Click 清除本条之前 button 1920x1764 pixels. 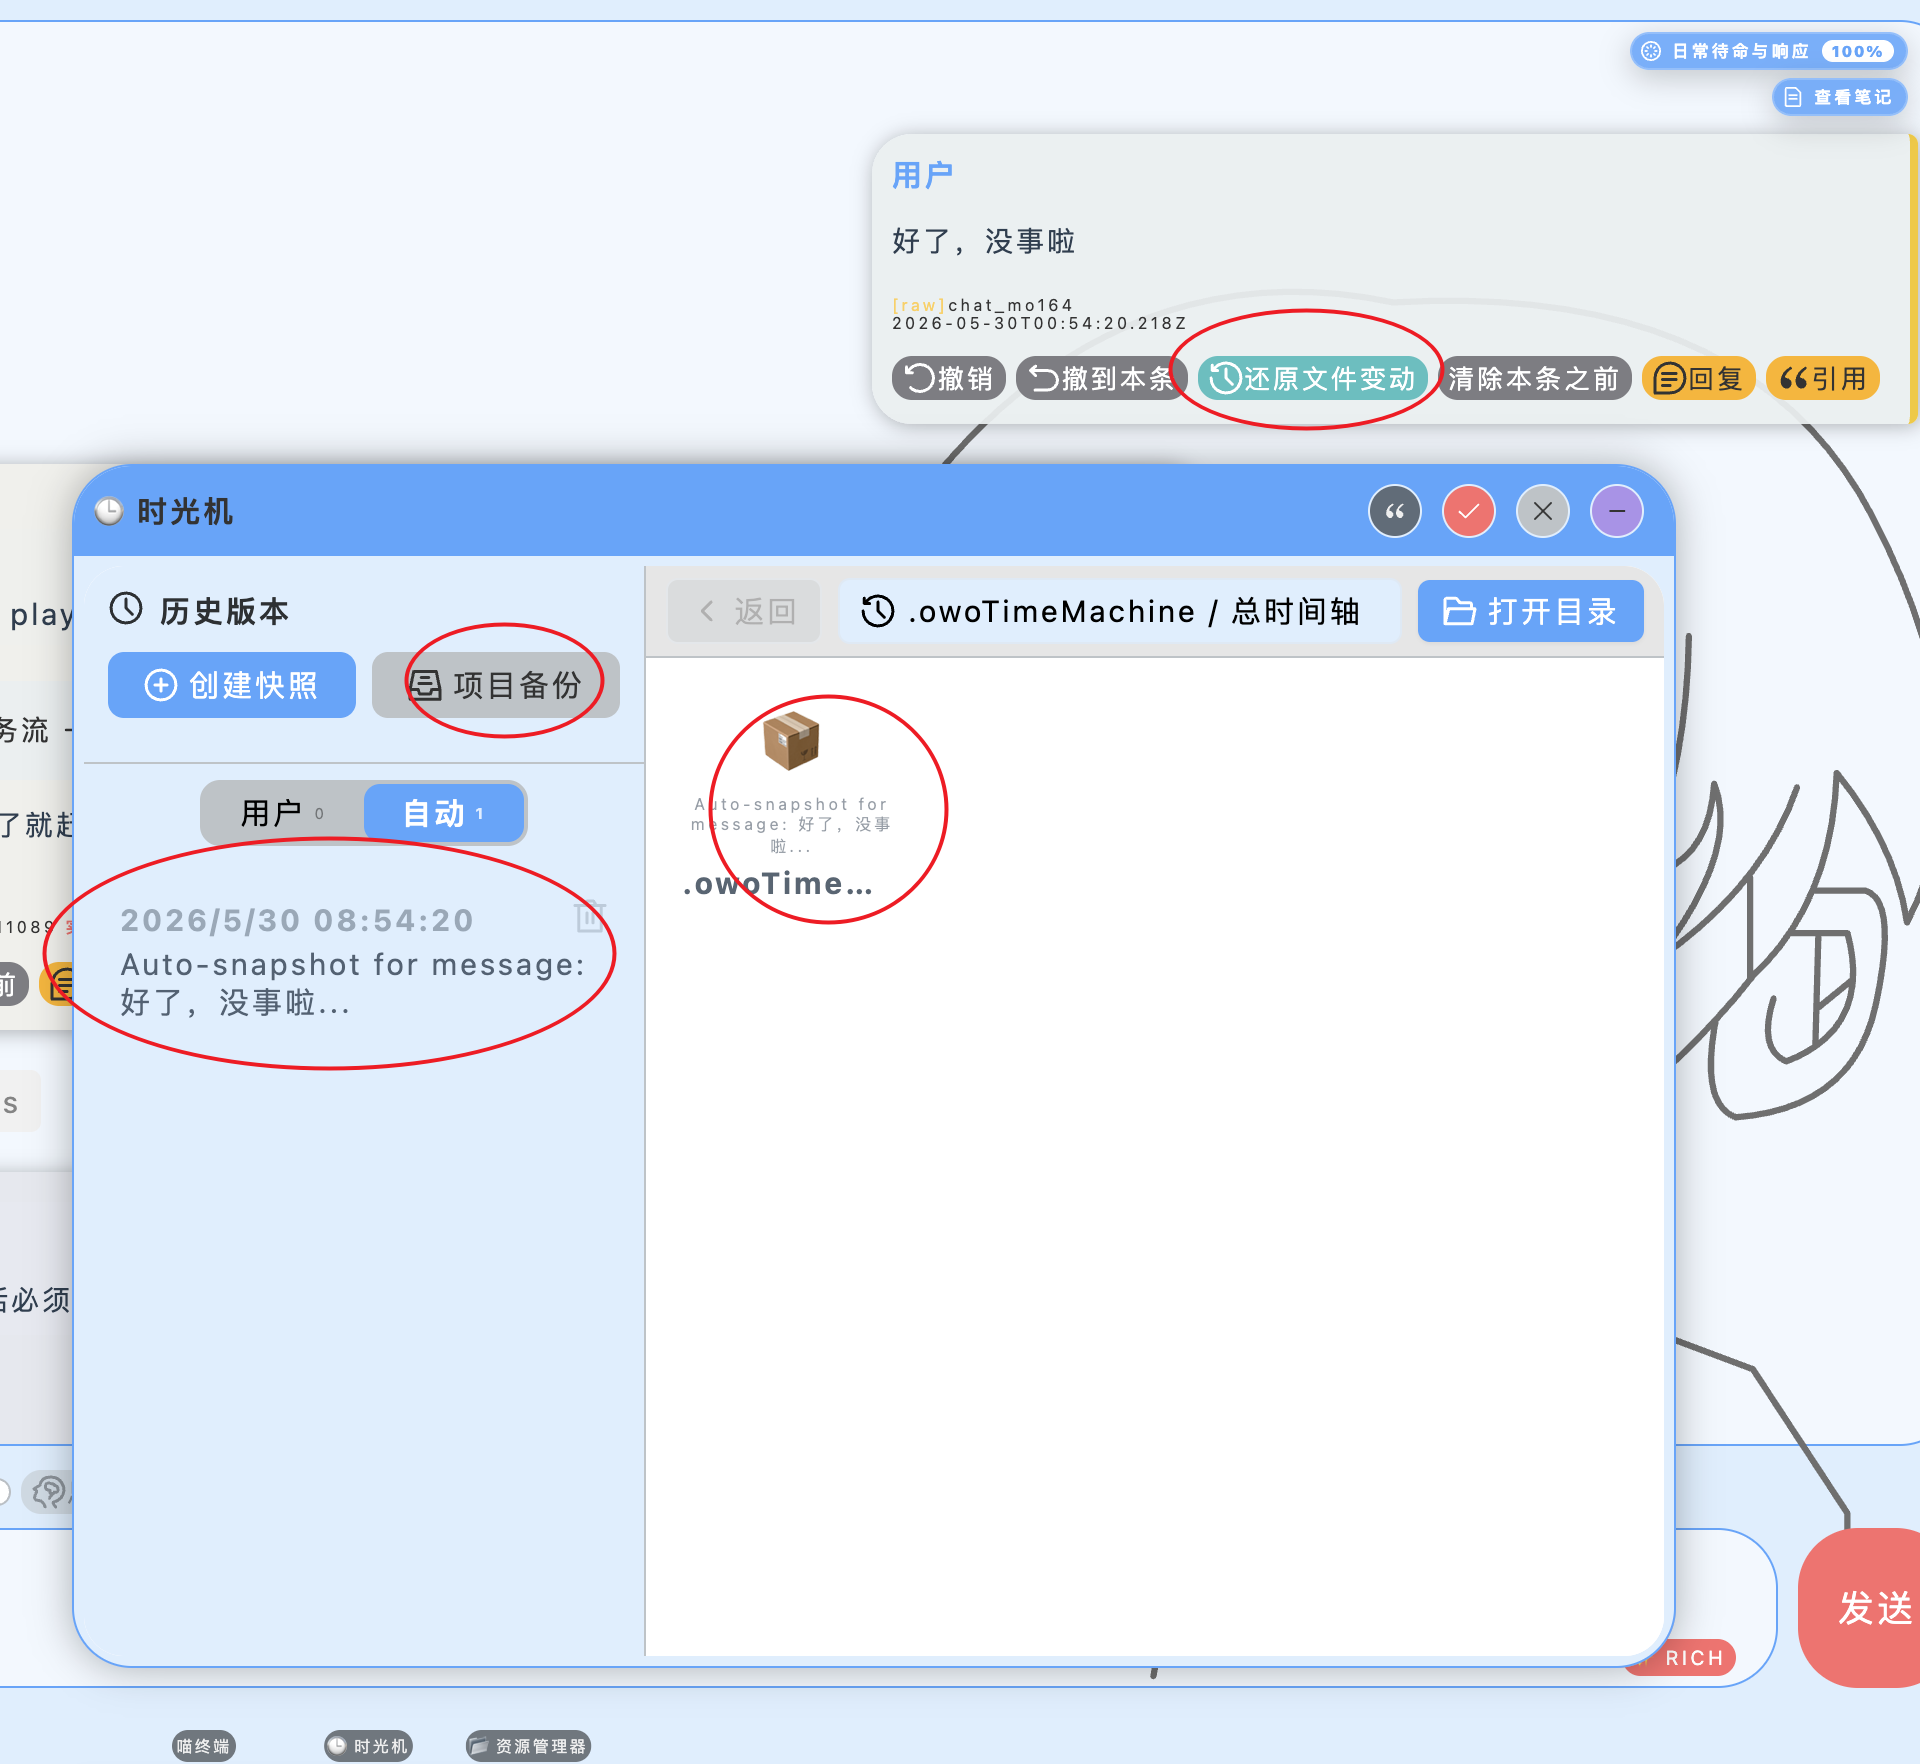click(1534, 378)
